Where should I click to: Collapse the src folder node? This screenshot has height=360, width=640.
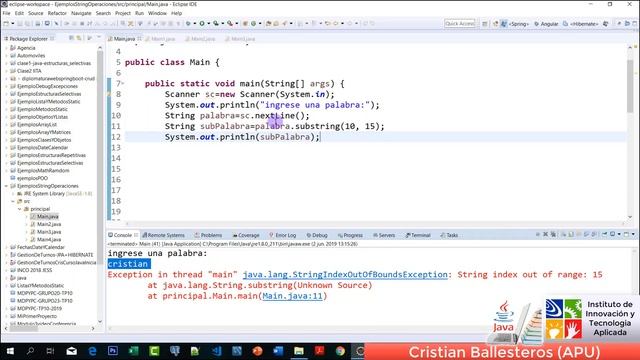[x=13, y=202]
